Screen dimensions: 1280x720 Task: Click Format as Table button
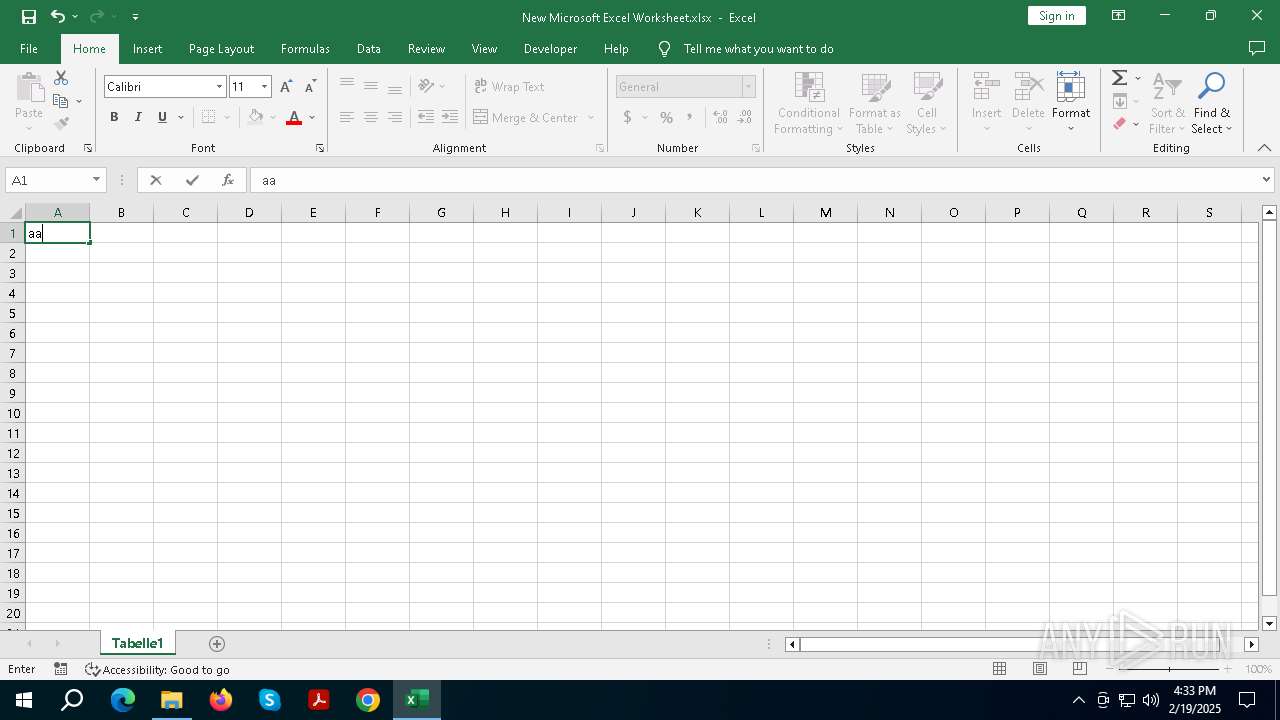click(x=875, y=102)
